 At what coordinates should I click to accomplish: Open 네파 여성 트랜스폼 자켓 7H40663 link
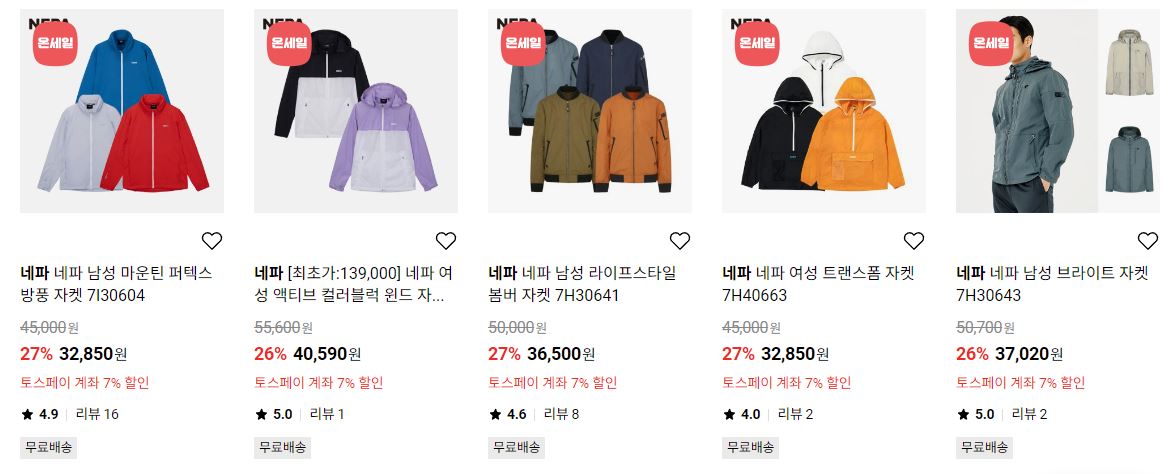[x=818, y=284]
